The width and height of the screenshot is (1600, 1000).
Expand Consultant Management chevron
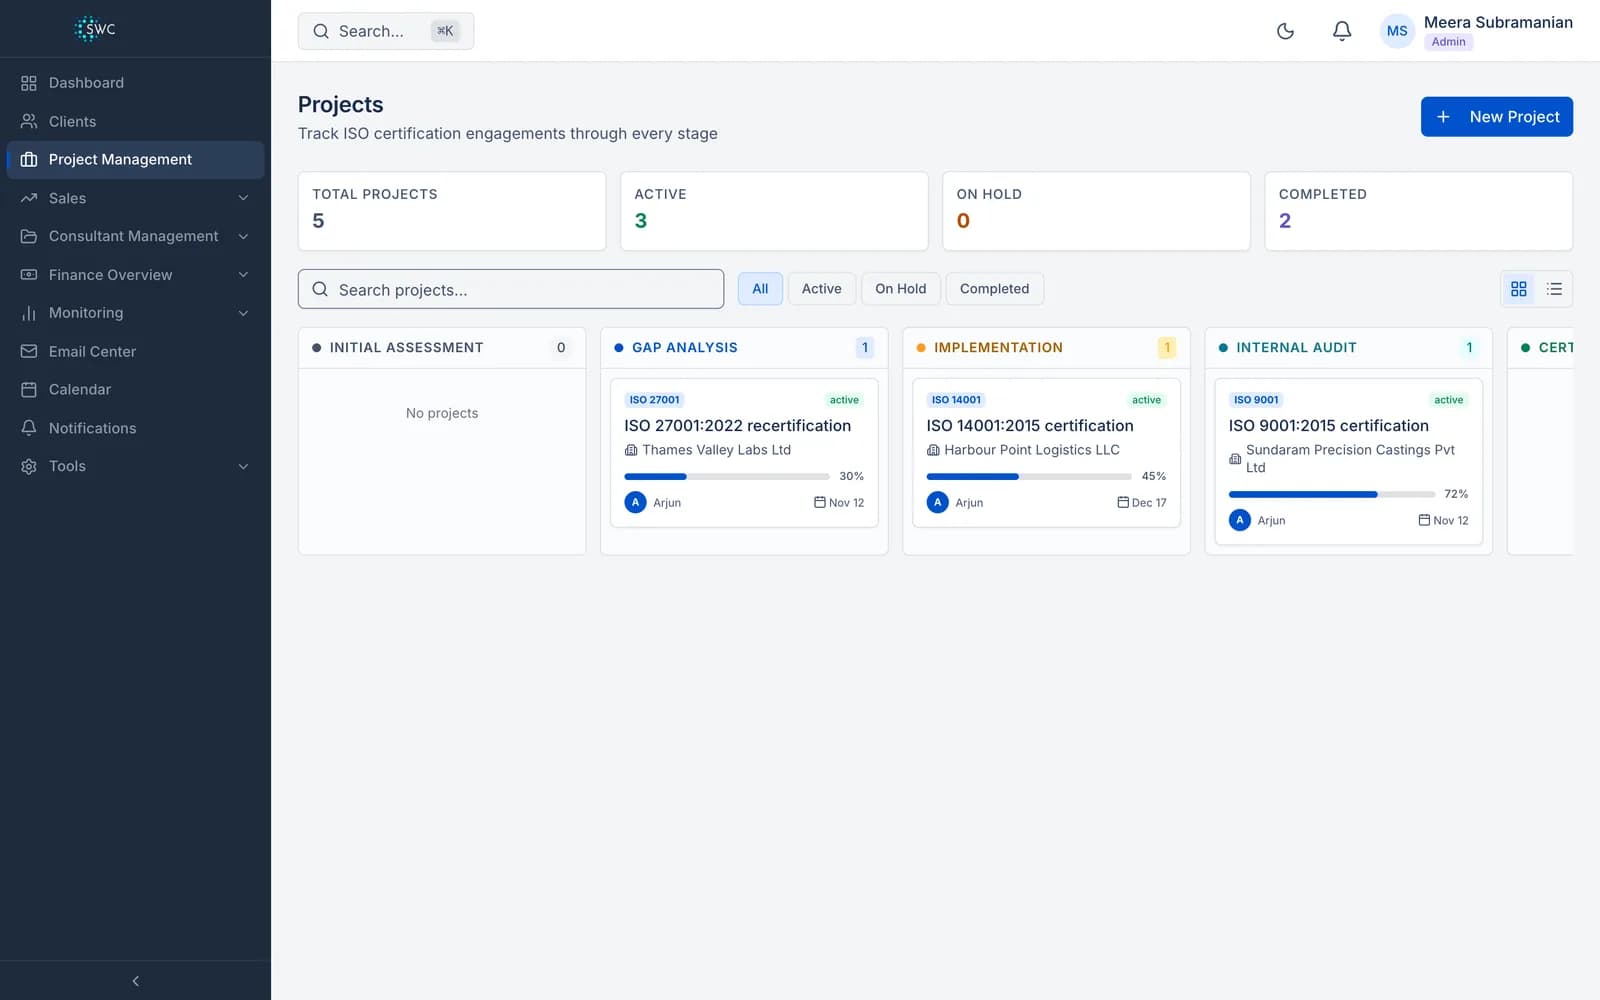pos(243,236)
